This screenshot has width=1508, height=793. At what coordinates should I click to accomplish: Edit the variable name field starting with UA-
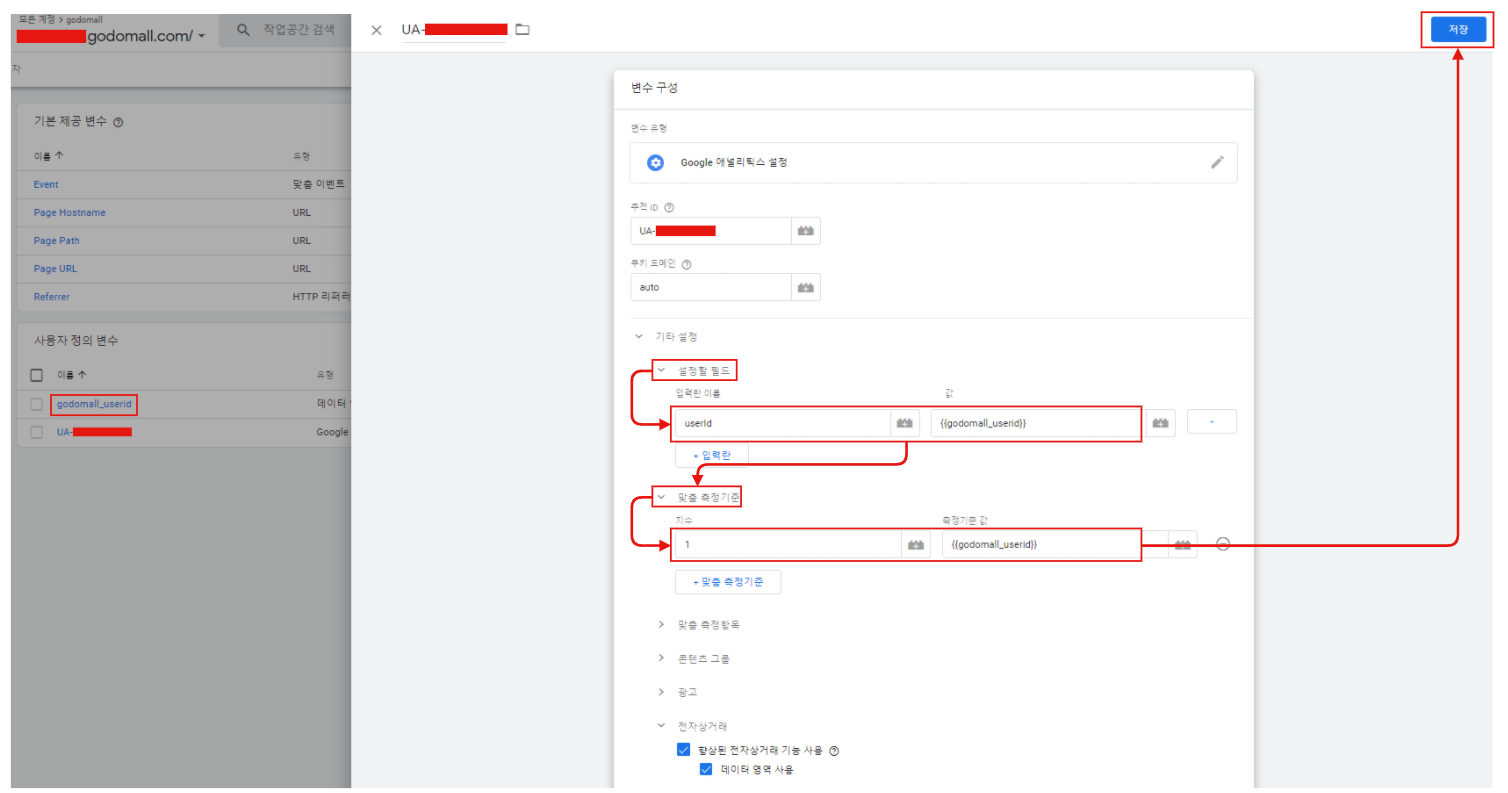coord(454,30)
